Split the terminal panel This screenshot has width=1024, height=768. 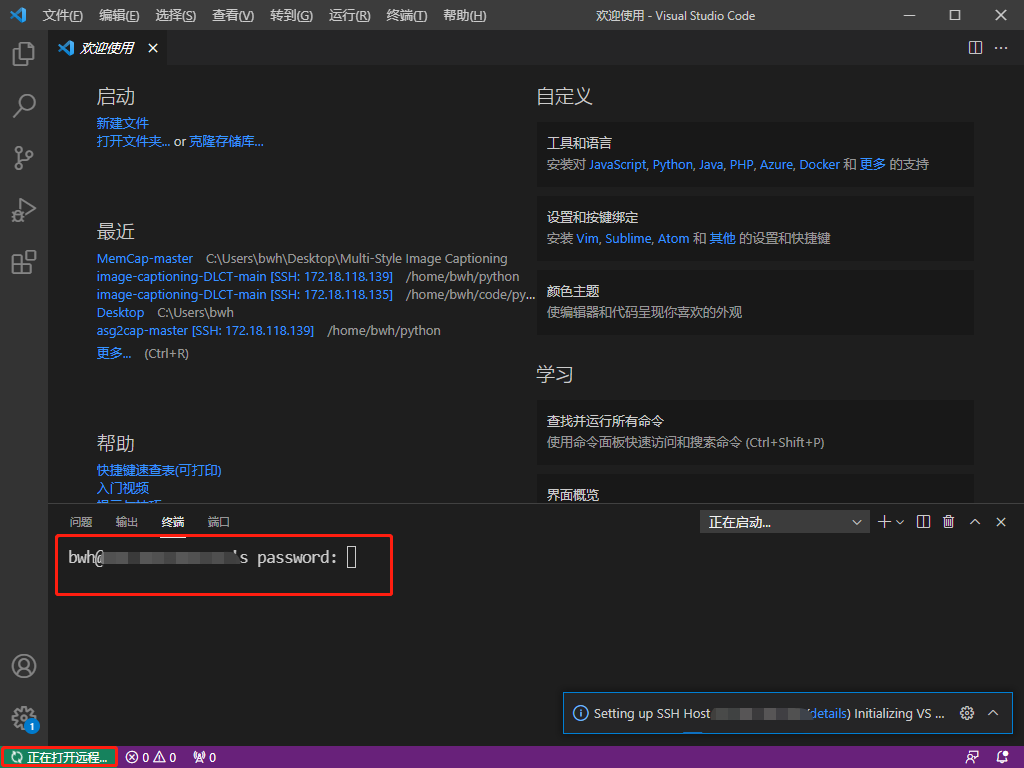tap(923, 522)
